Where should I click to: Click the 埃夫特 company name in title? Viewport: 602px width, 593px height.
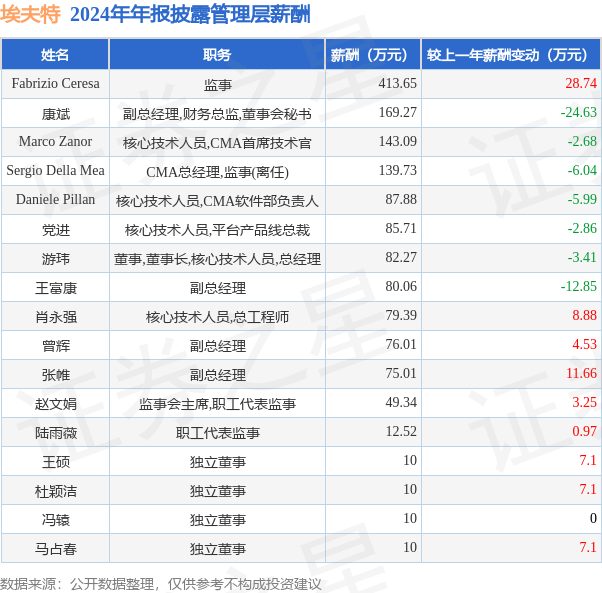coord(30,15)
